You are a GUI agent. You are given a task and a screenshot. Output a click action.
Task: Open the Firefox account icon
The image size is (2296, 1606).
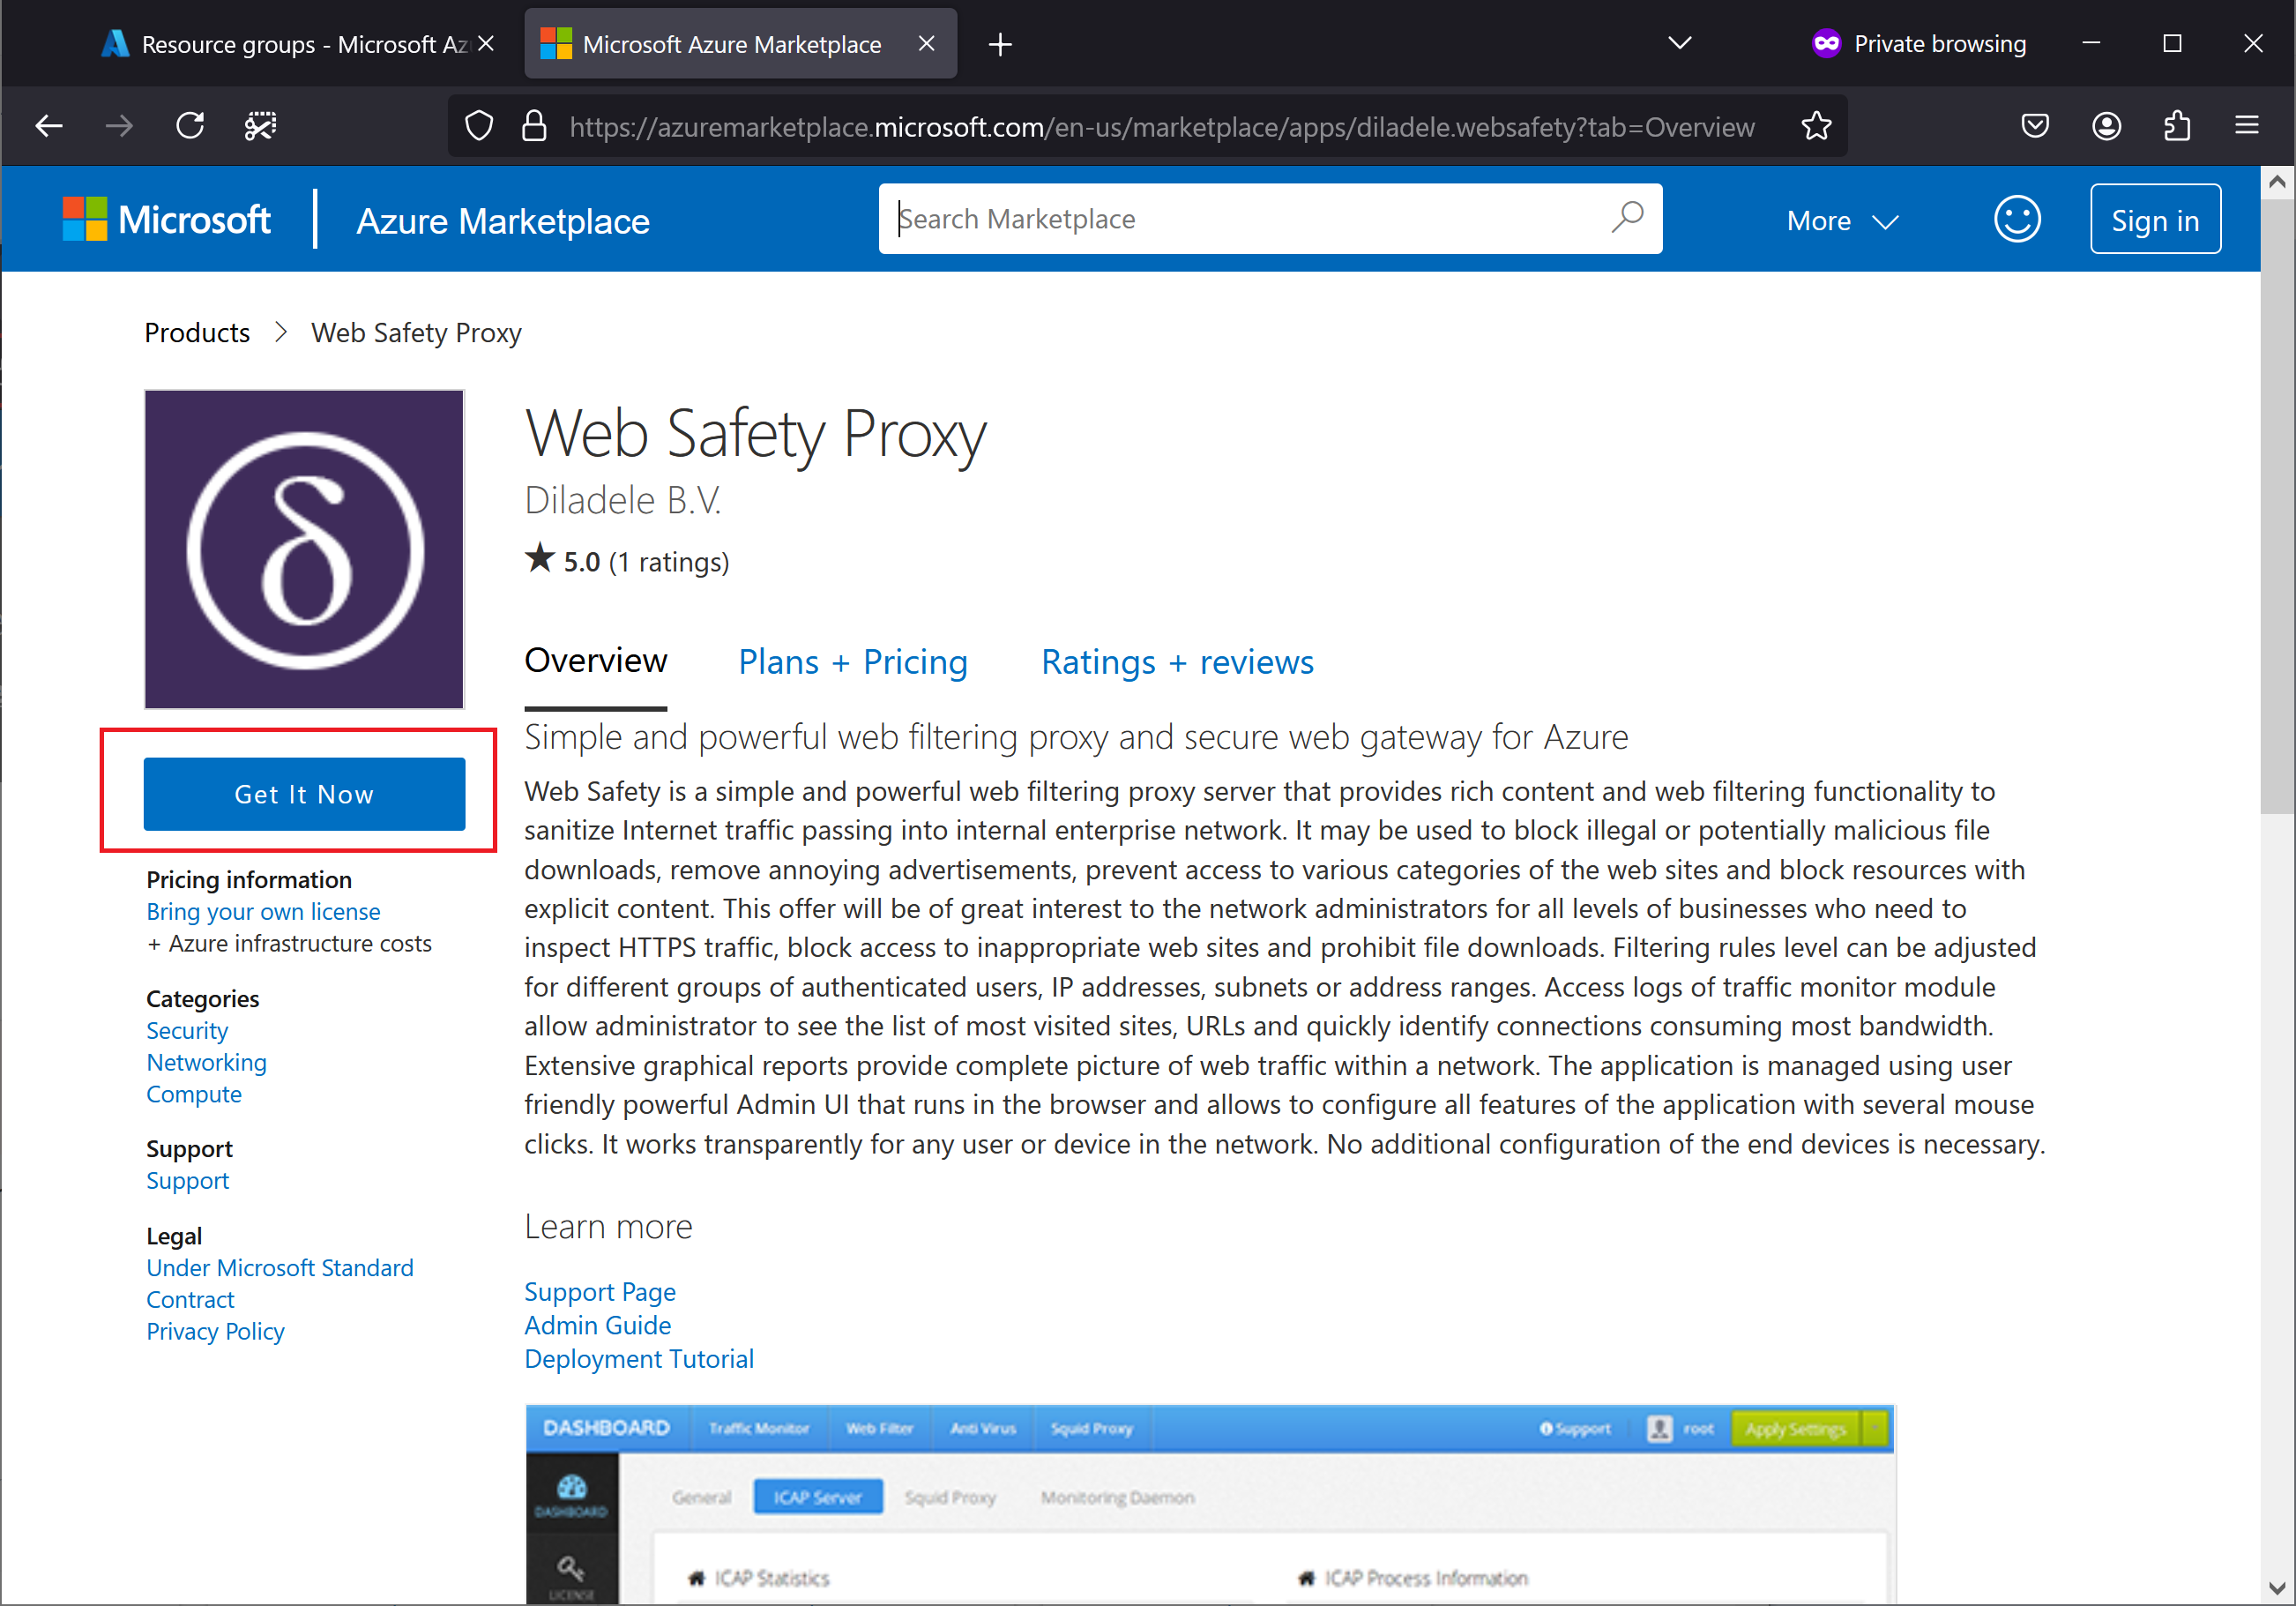tap(2106, 126)
